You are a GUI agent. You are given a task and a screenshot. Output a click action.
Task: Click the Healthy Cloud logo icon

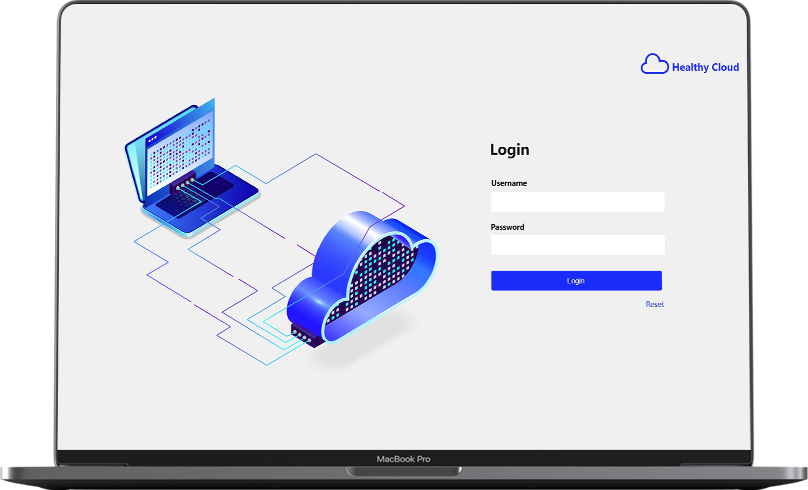coord(654,65)
